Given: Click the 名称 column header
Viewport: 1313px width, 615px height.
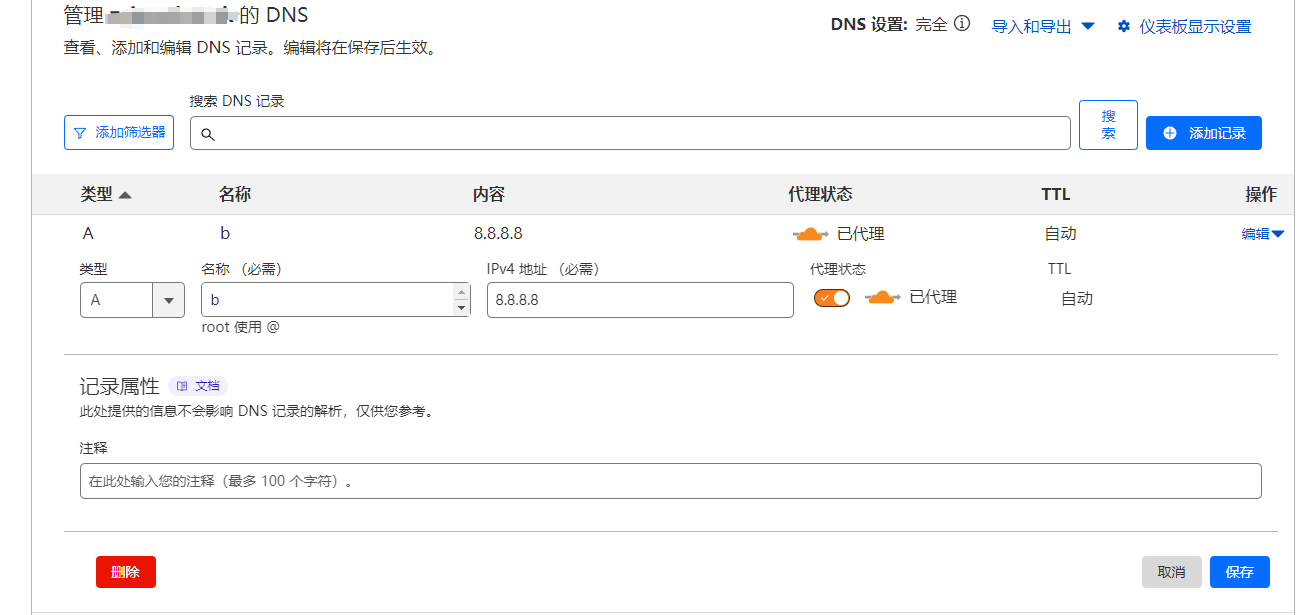Looking at the screenshot, I should click(x=235, y=195).
